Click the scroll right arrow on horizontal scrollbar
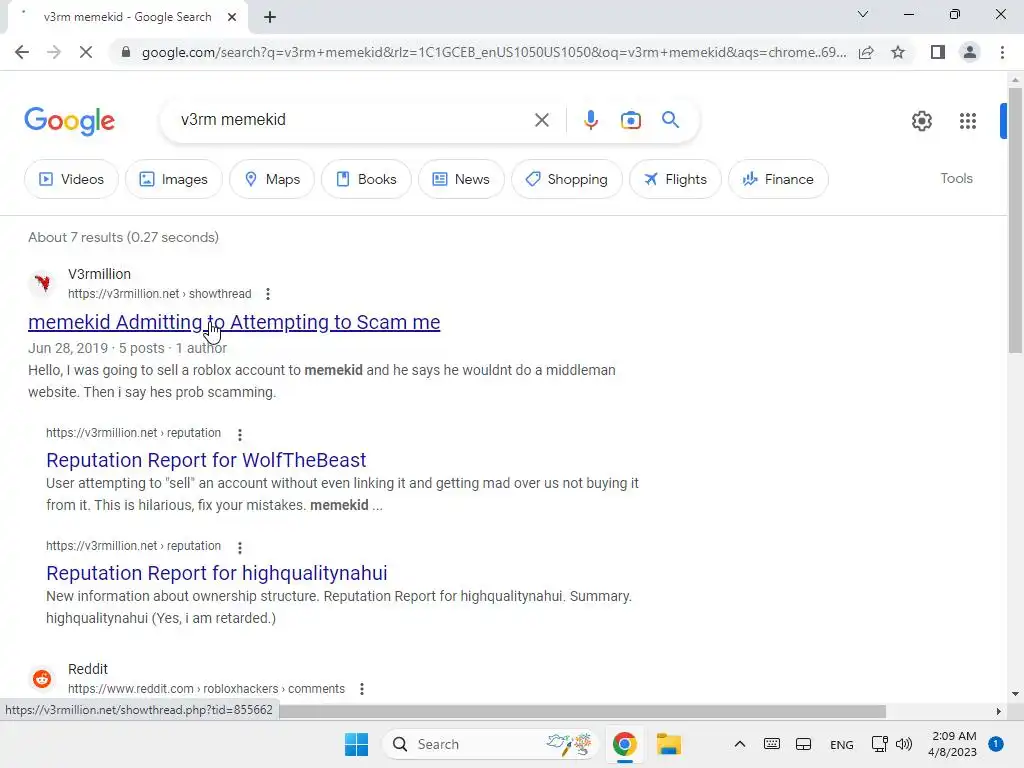 coord(999,711)
